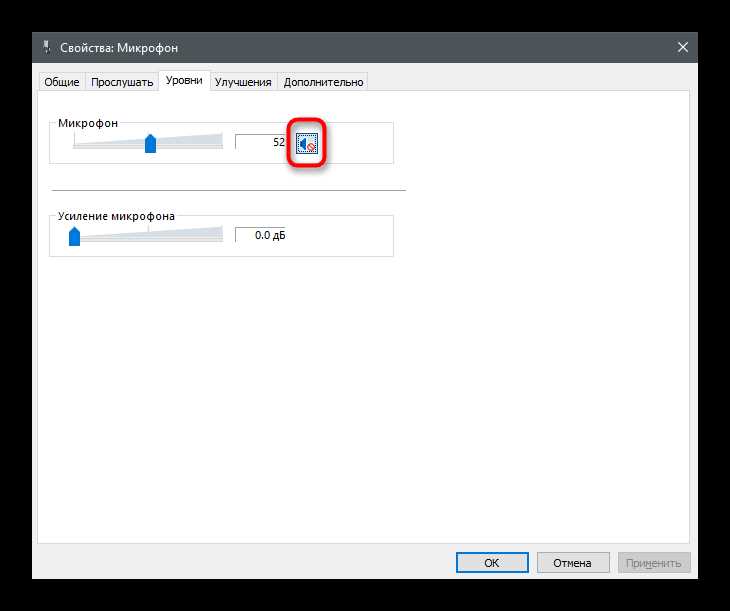This screenshot has width=730, height=611.
Task: Click the Свойства: Микрофон title bar text
Action: 119,48
